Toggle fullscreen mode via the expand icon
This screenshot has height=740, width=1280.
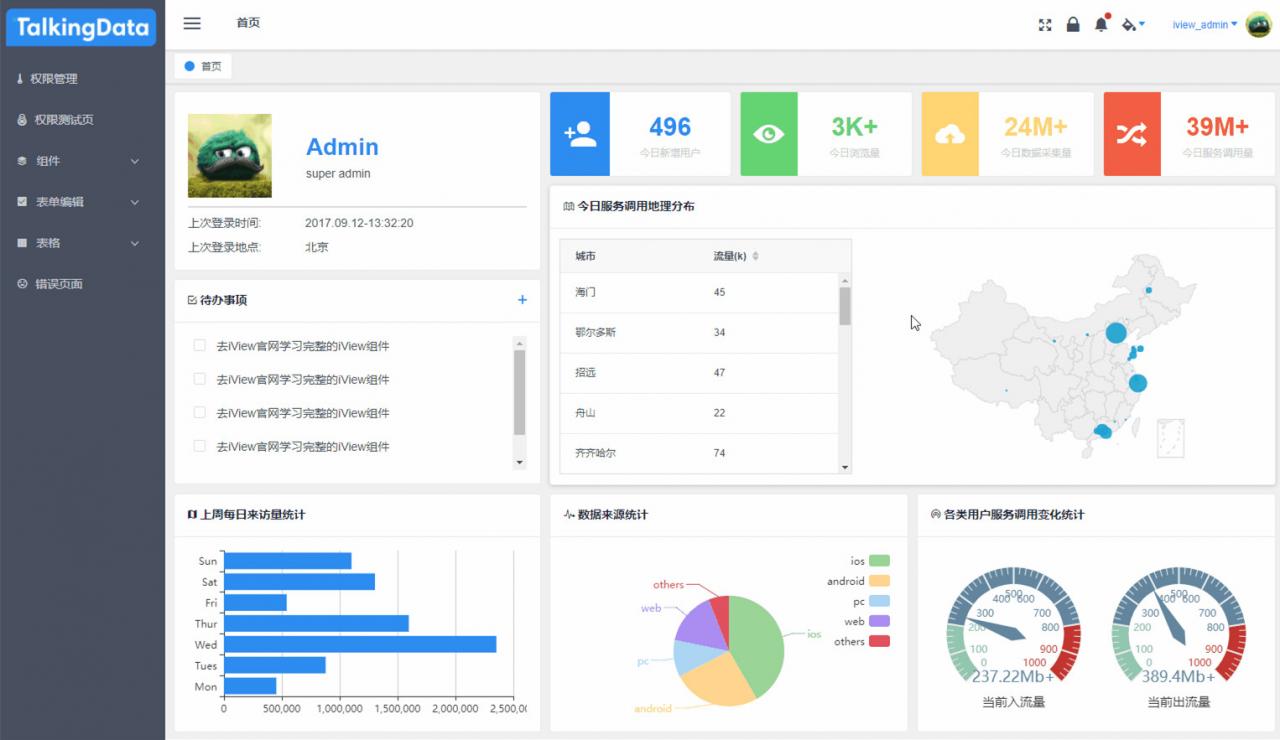click(1044, 24)
